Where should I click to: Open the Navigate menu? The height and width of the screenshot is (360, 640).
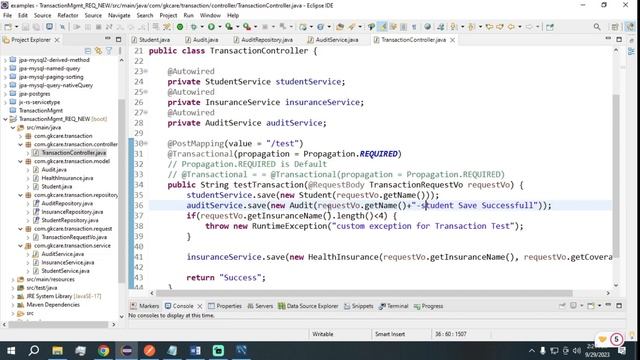(119, 15)
